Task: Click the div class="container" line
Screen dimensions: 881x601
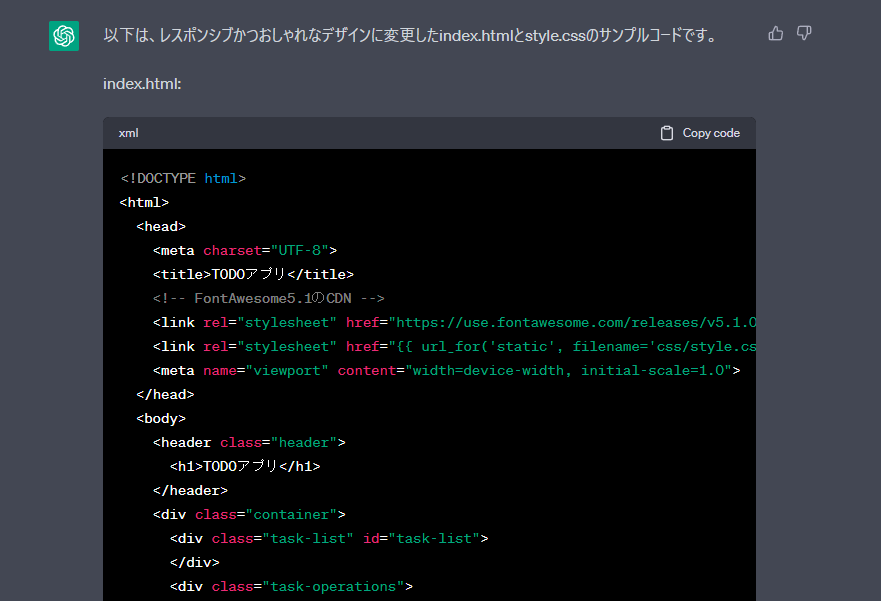Action: tap(249, 515)
